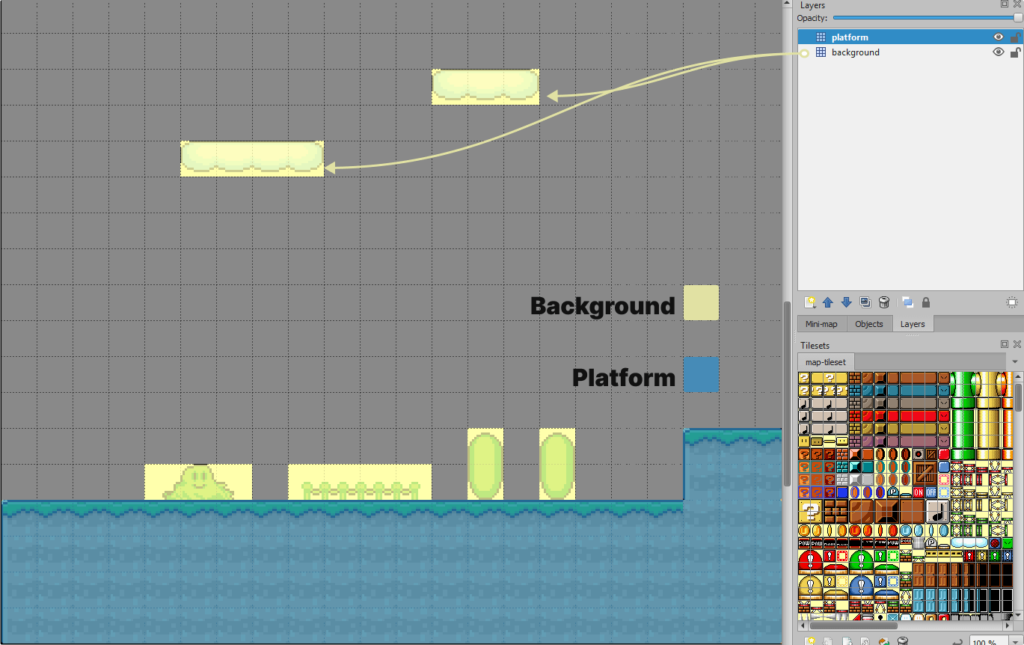Viewport: 1024px width, 645px height.
Task: Open the tileset selector dropdown arrow
Action: click(1017, 361)
